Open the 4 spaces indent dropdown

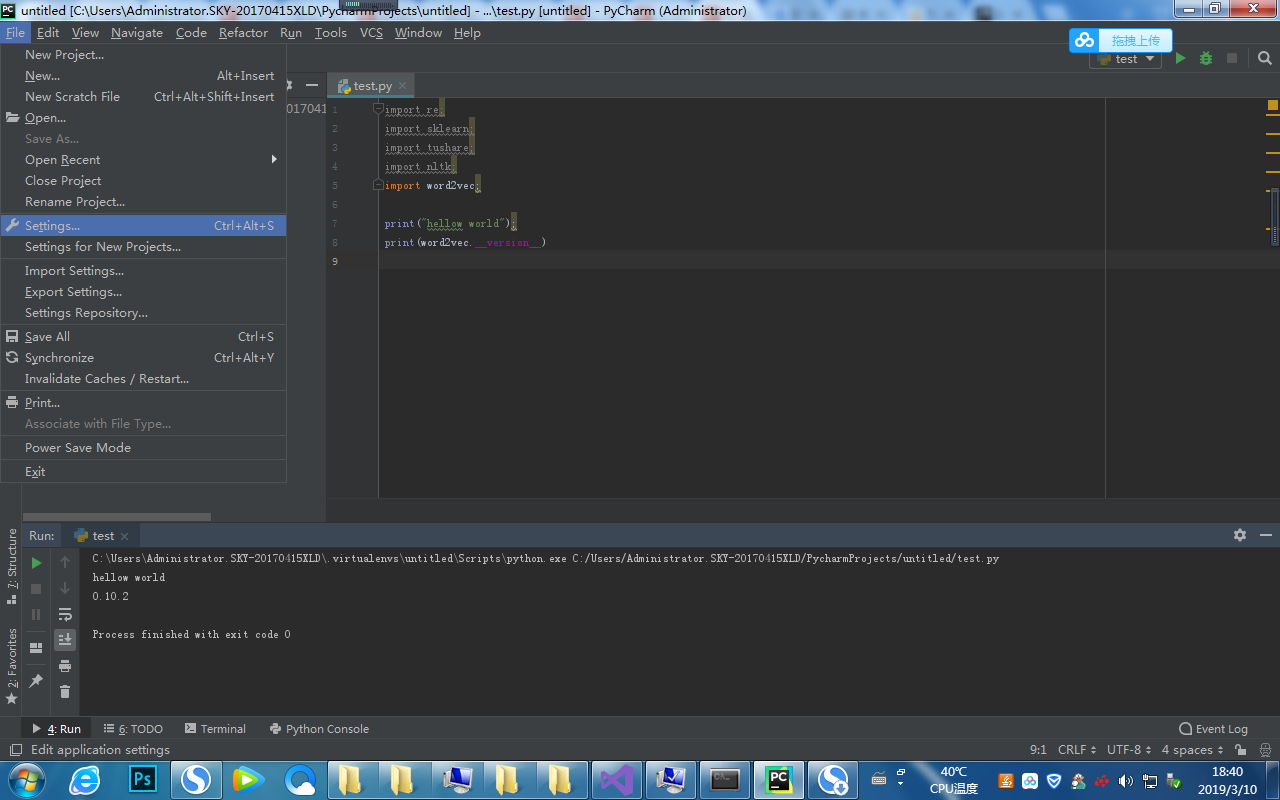(x=1192, y=750)
